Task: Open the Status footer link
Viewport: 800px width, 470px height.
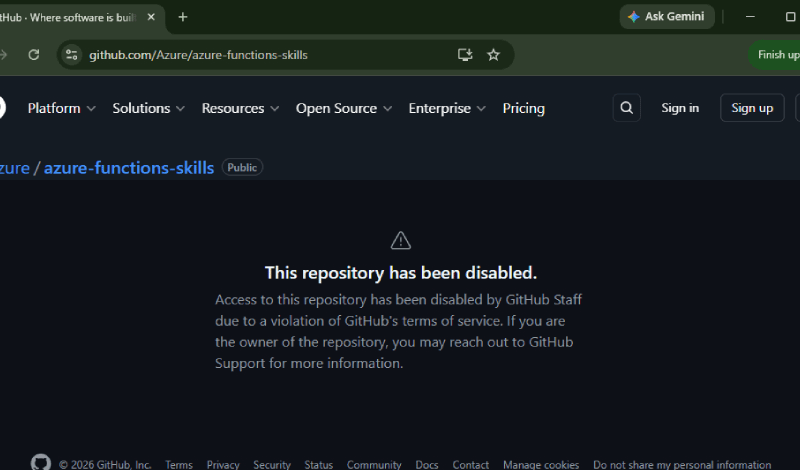Action: click(318, 464)
